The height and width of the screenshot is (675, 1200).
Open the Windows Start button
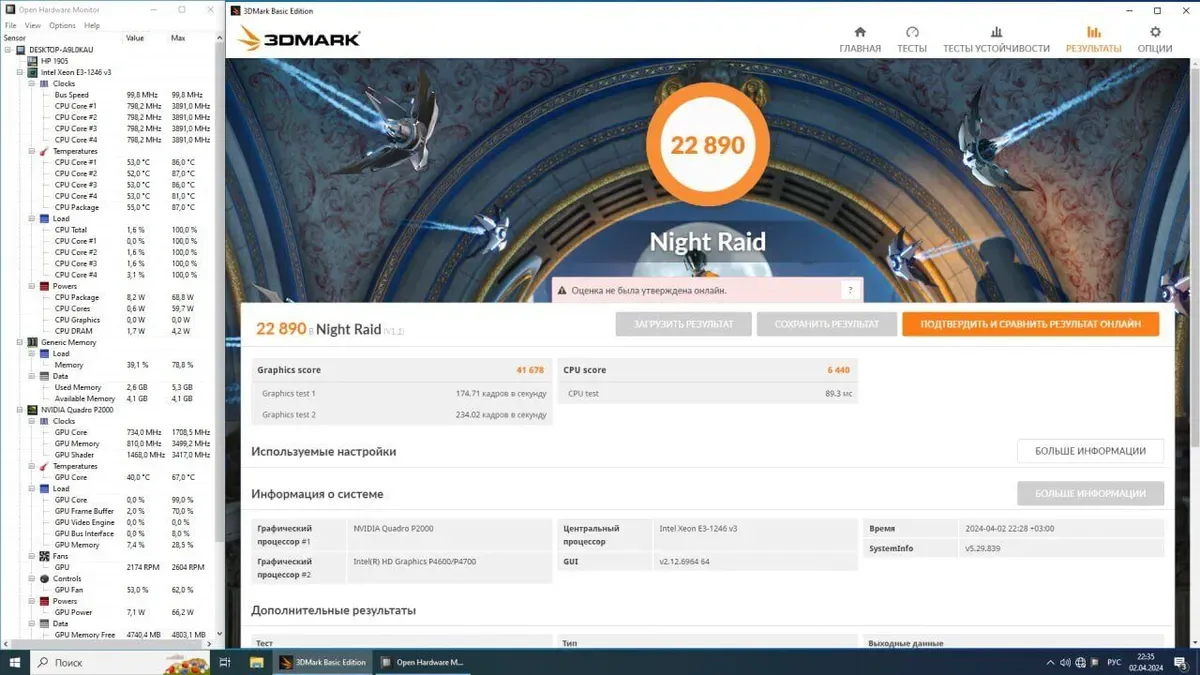[x=15, y=662]
